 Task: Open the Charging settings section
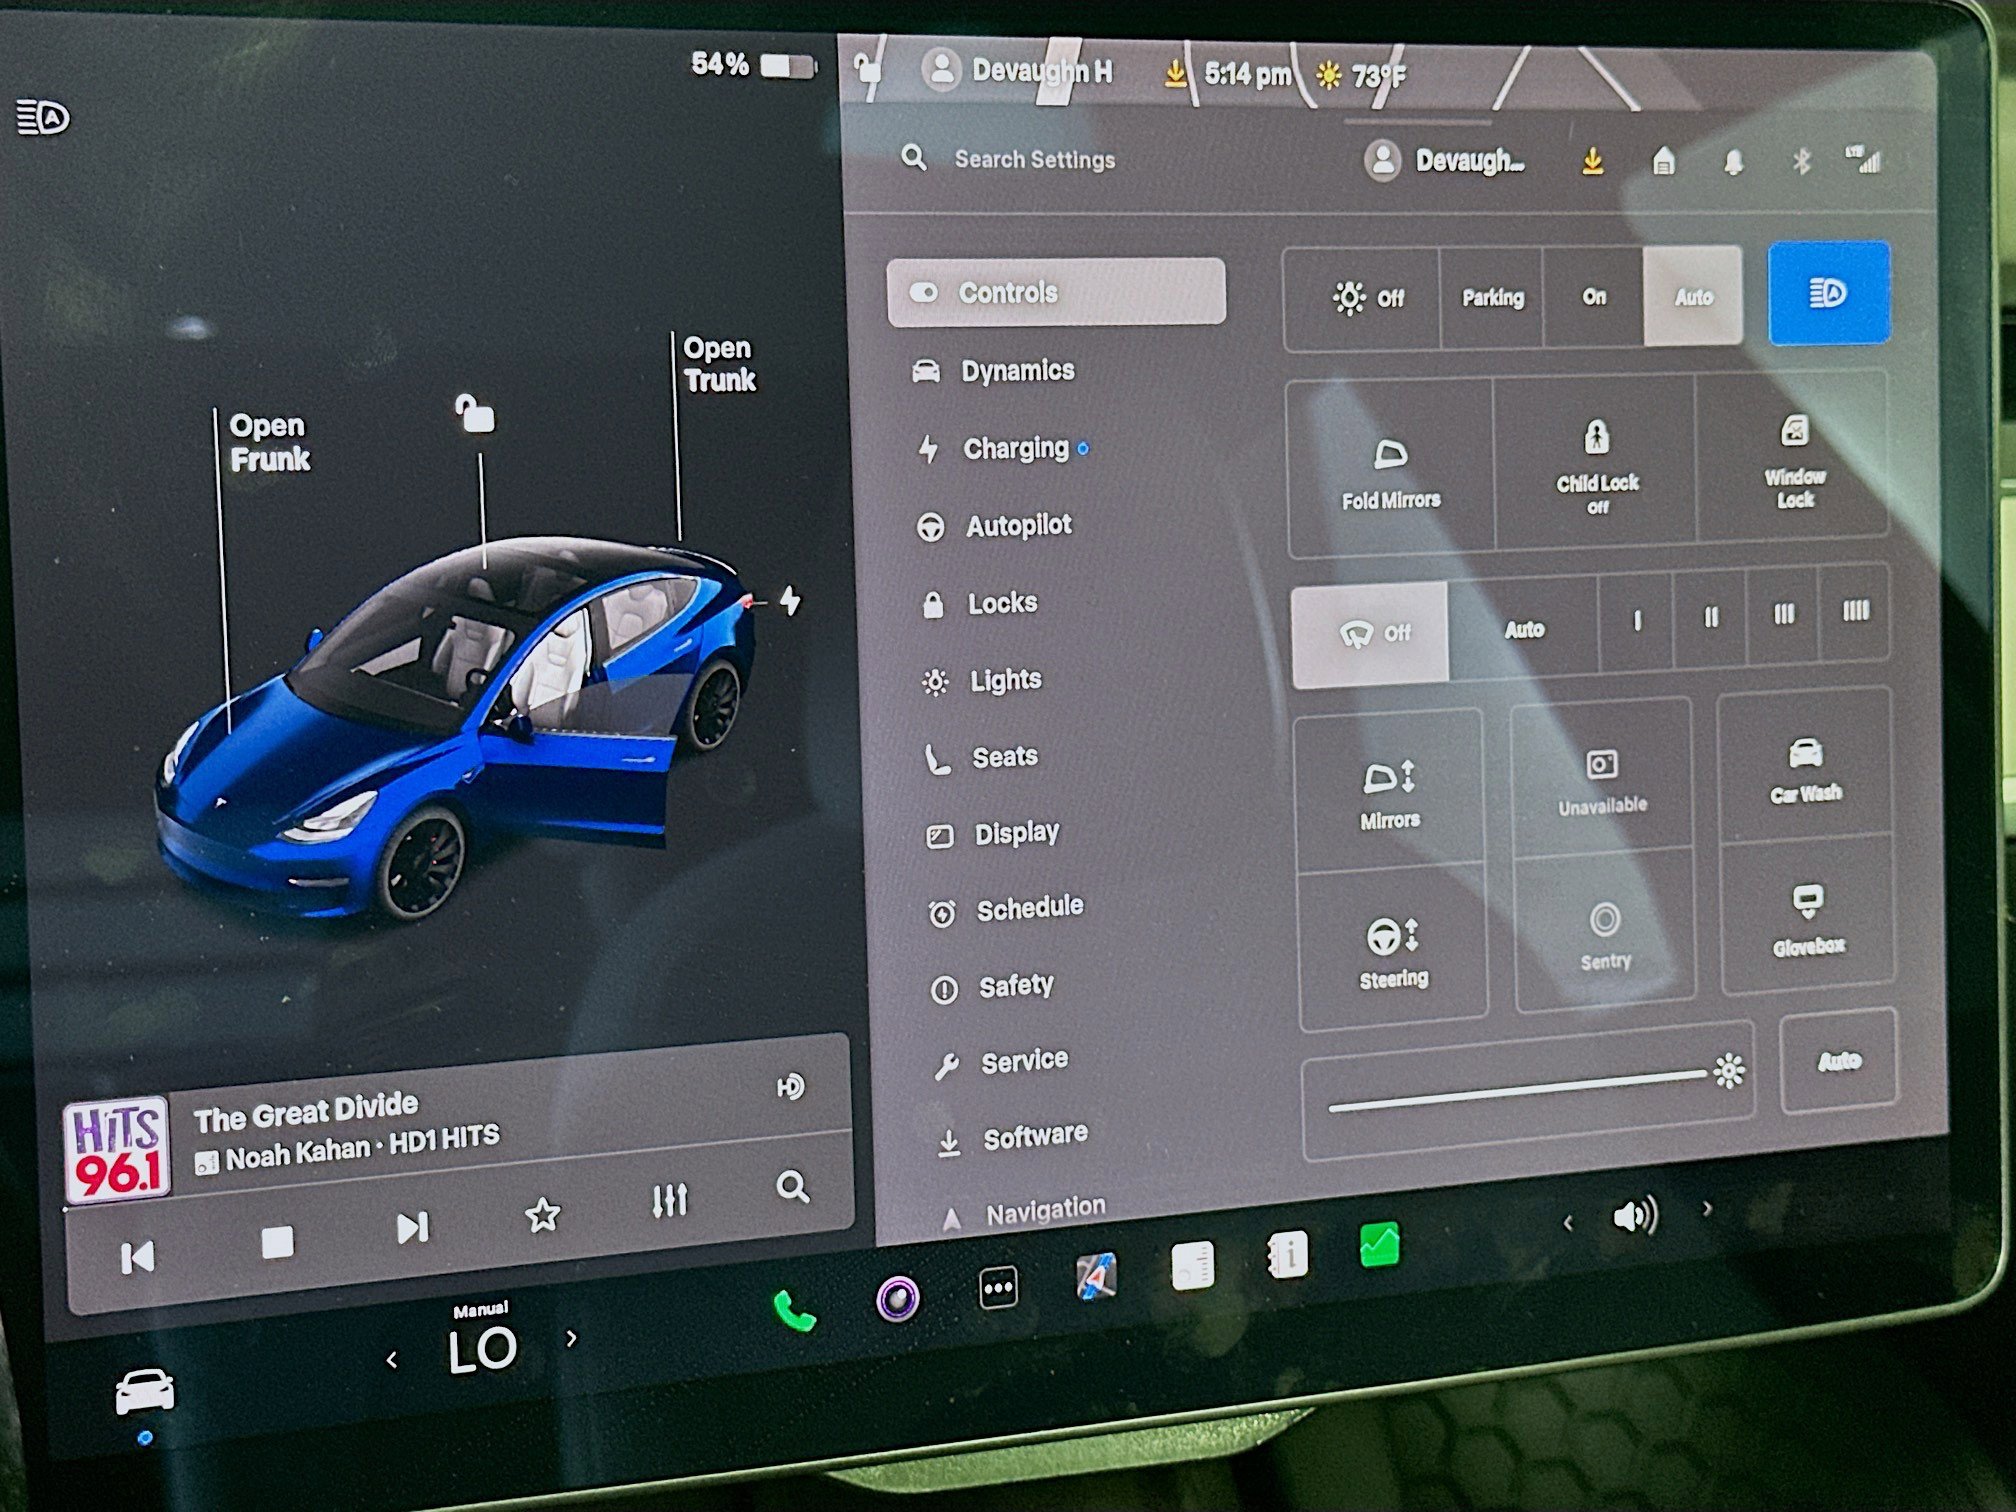tap(1014, 449)
